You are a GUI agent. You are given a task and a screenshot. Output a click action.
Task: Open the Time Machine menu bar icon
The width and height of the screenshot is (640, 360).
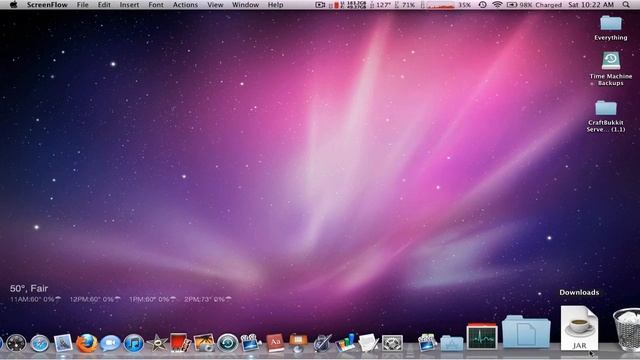(482, 5)
